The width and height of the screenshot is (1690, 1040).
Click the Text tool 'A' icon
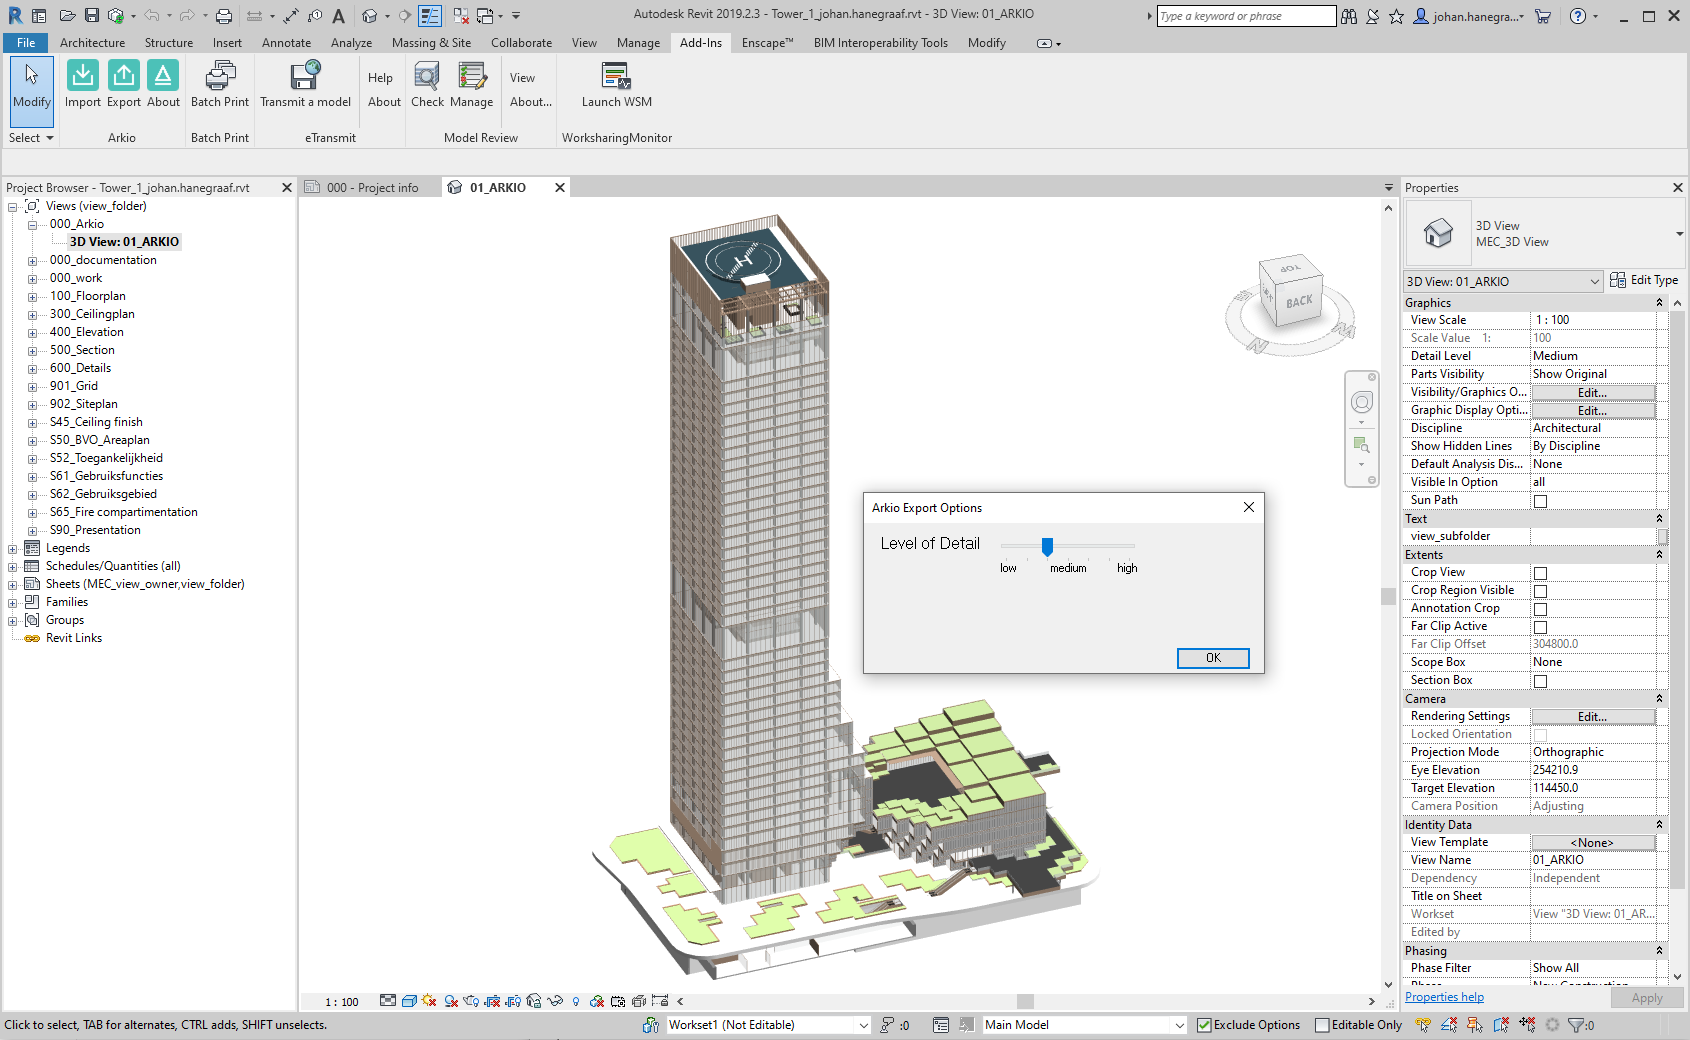coord(339,16)
